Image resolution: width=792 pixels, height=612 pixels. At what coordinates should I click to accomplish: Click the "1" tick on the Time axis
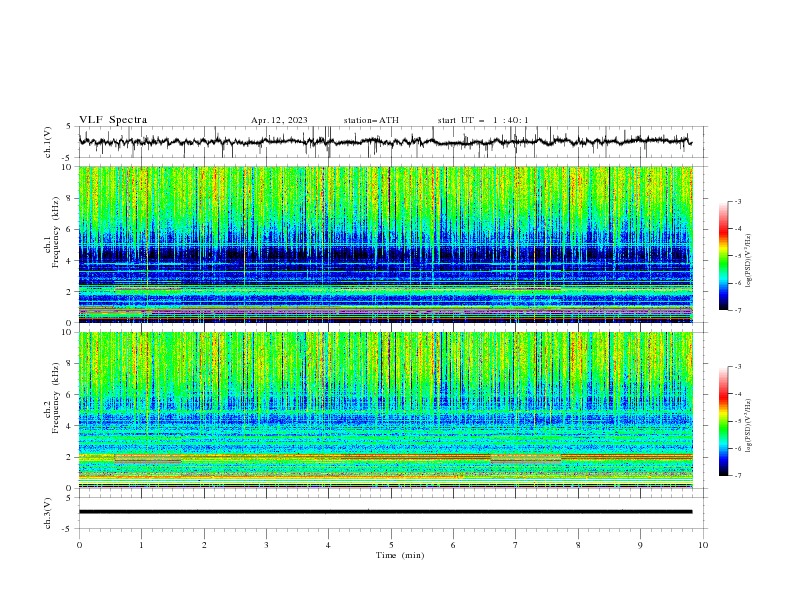click(x=141, y=545)
